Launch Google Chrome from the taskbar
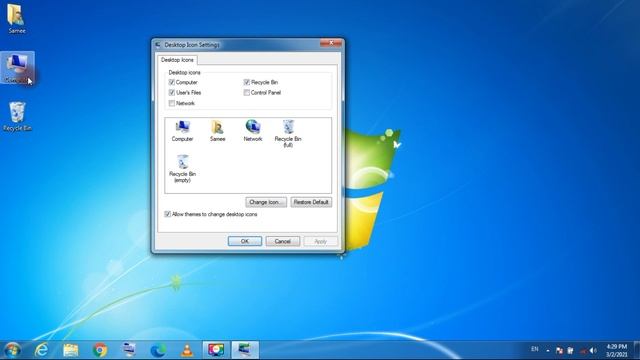640x360 pixels. (x=100, y=350)
